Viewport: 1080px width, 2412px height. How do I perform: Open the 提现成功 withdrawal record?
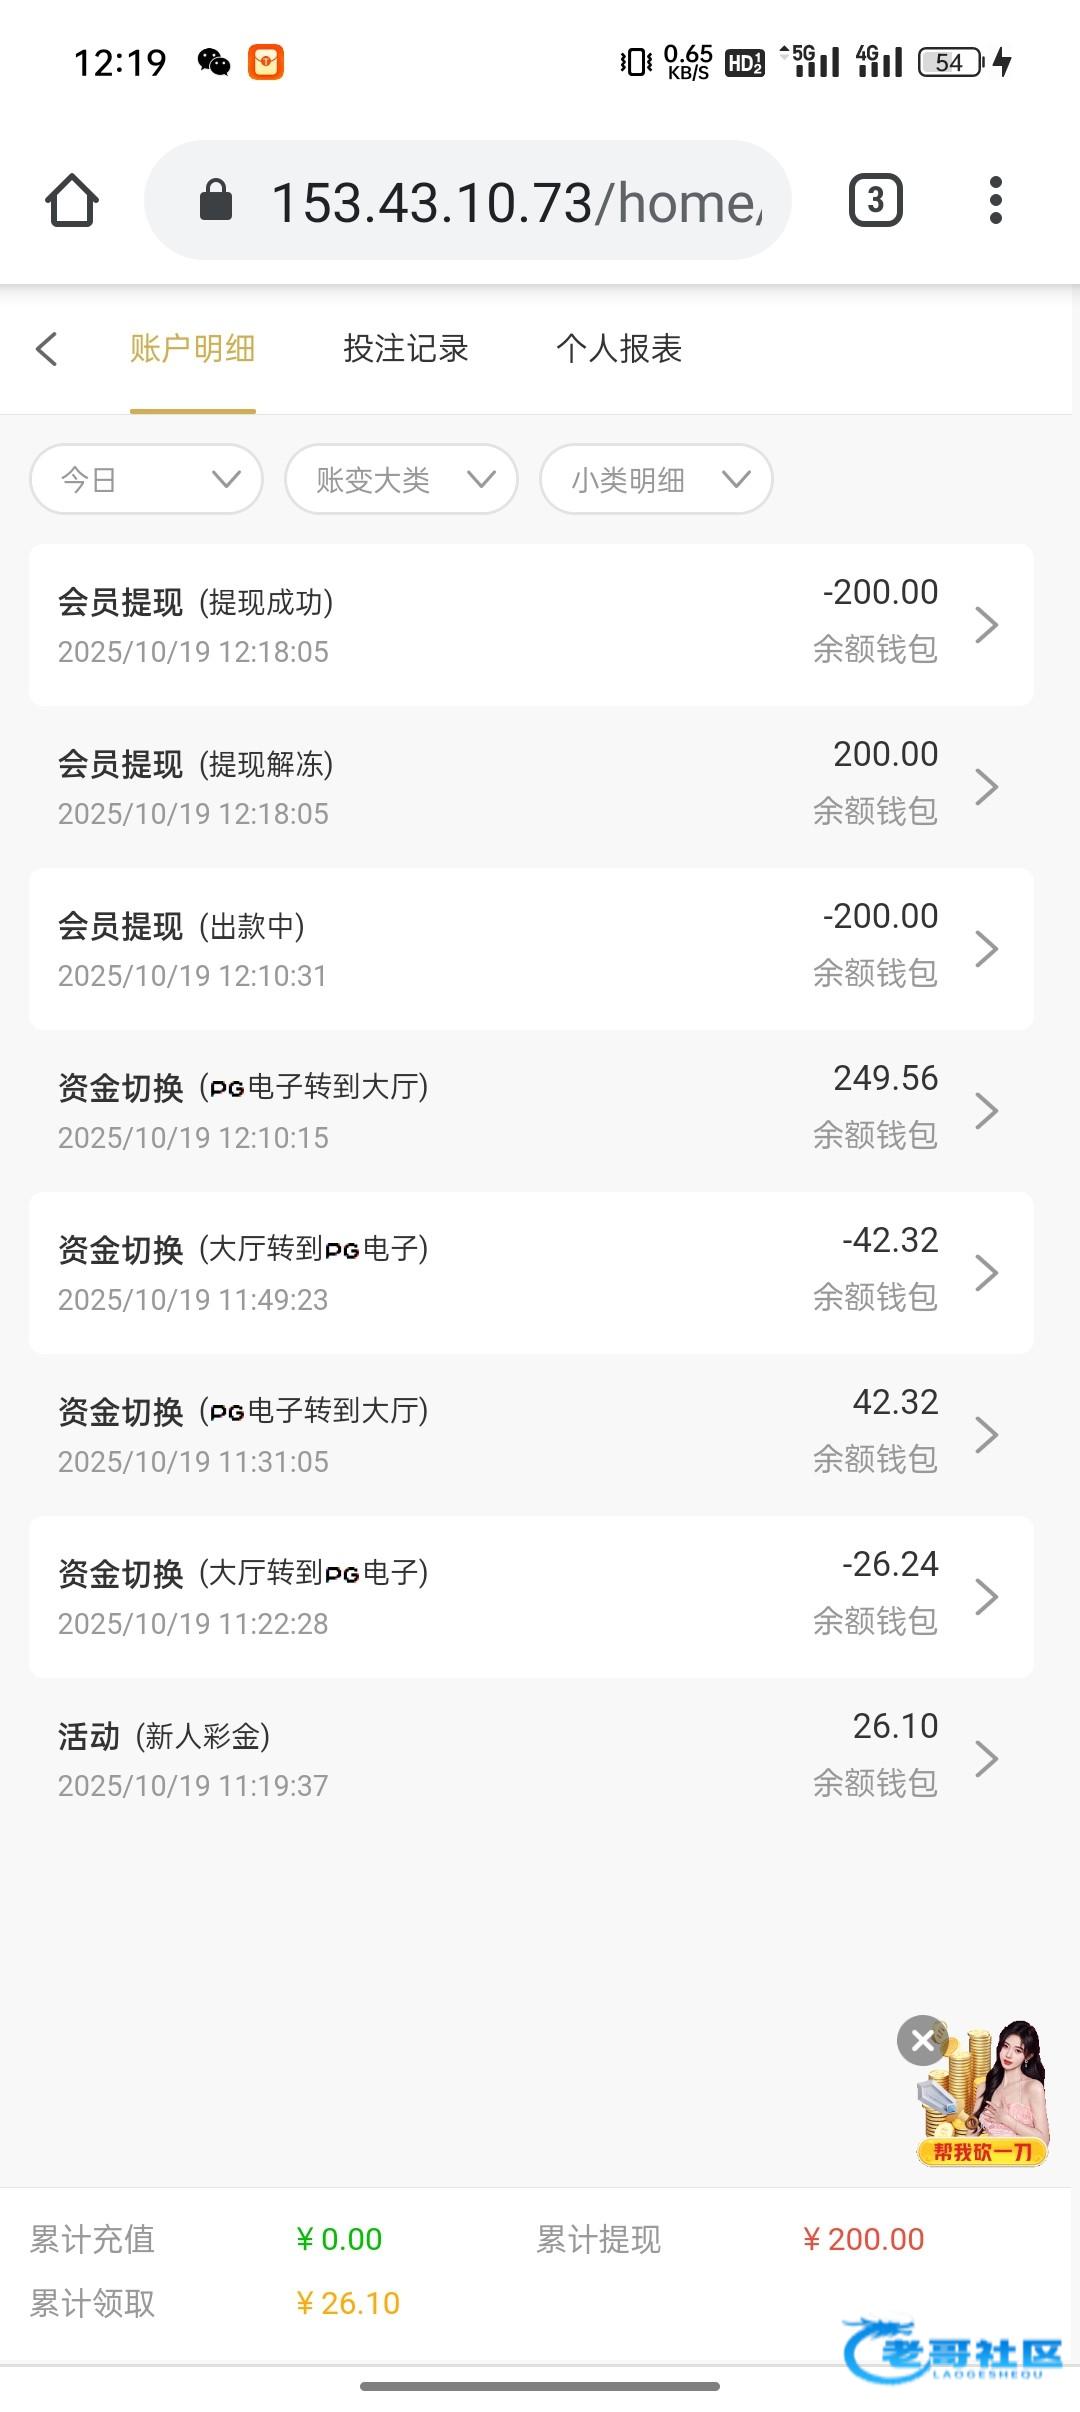click(x=530, y=625)
